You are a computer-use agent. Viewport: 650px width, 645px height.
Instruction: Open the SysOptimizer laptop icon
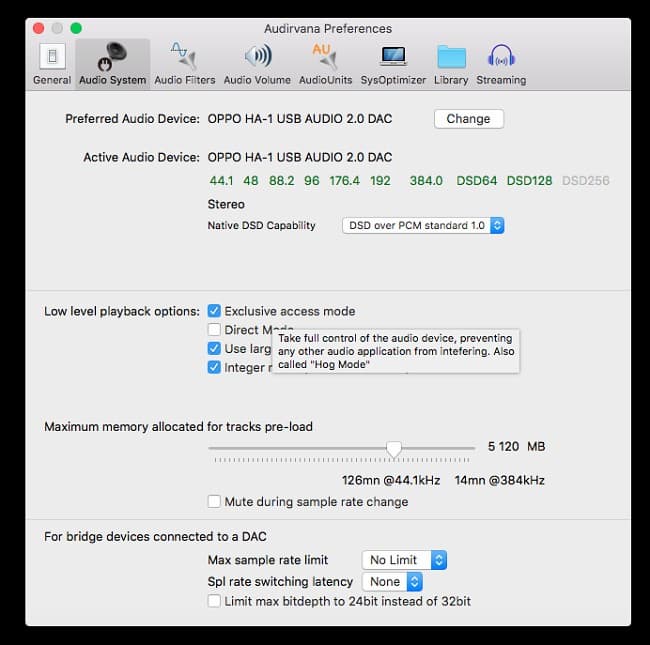(x=393, y=56)
